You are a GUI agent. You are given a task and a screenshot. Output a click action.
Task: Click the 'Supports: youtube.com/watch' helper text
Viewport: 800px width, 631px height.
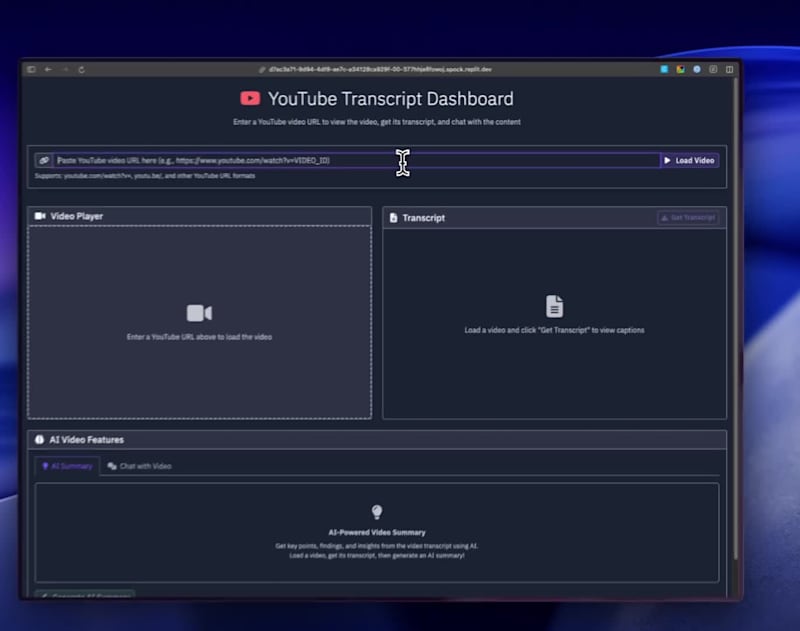[145, 175]
